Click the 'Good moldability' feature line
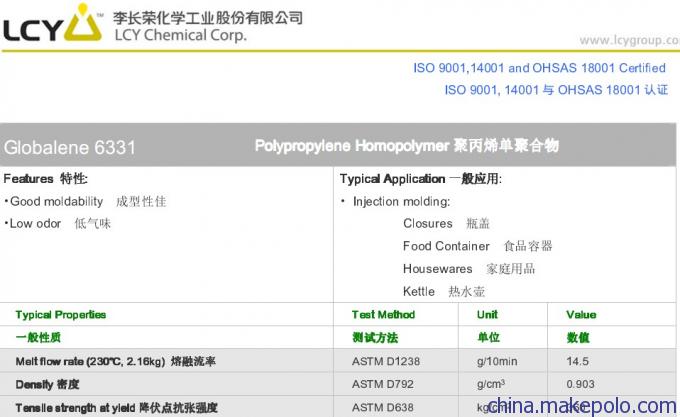The image size is (680, 417). (x=85, y=202)
